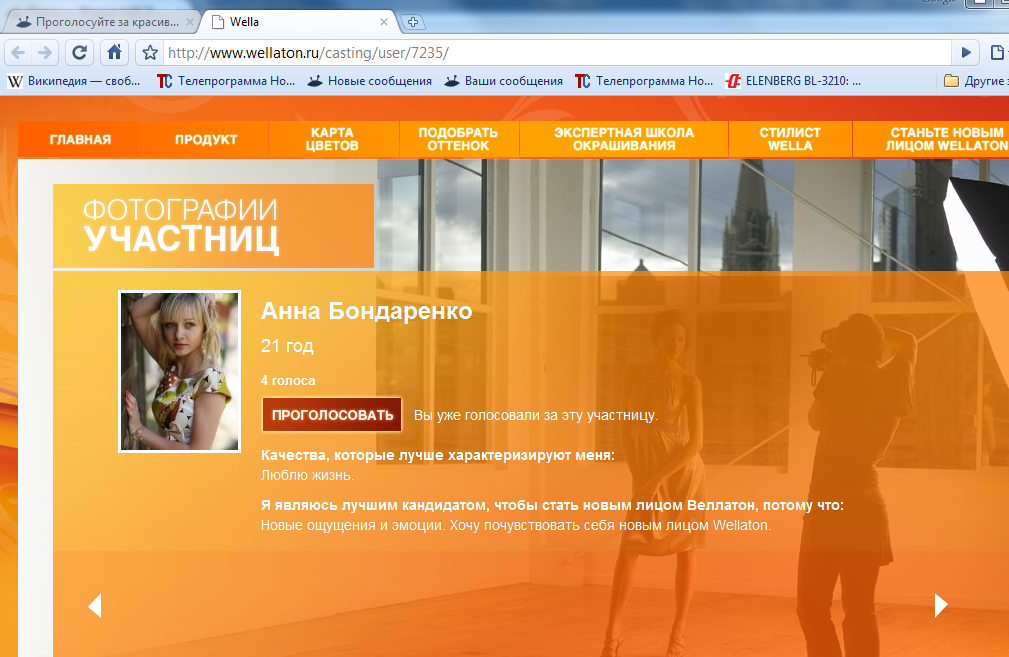Screen dimensions: 1009x657
Task: Open the page menu icon in toolbar
Action: click(997, 53)
